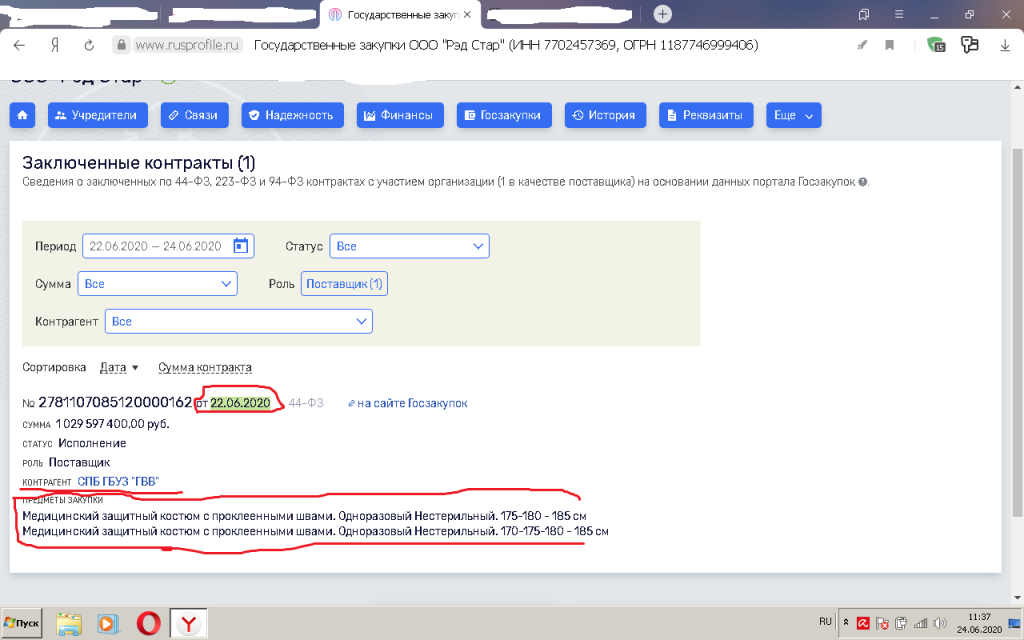Bookmark this page with the bookmark icon
Image resolution: width=1024 pixels, height=640 pixels.
click(888, 45)
